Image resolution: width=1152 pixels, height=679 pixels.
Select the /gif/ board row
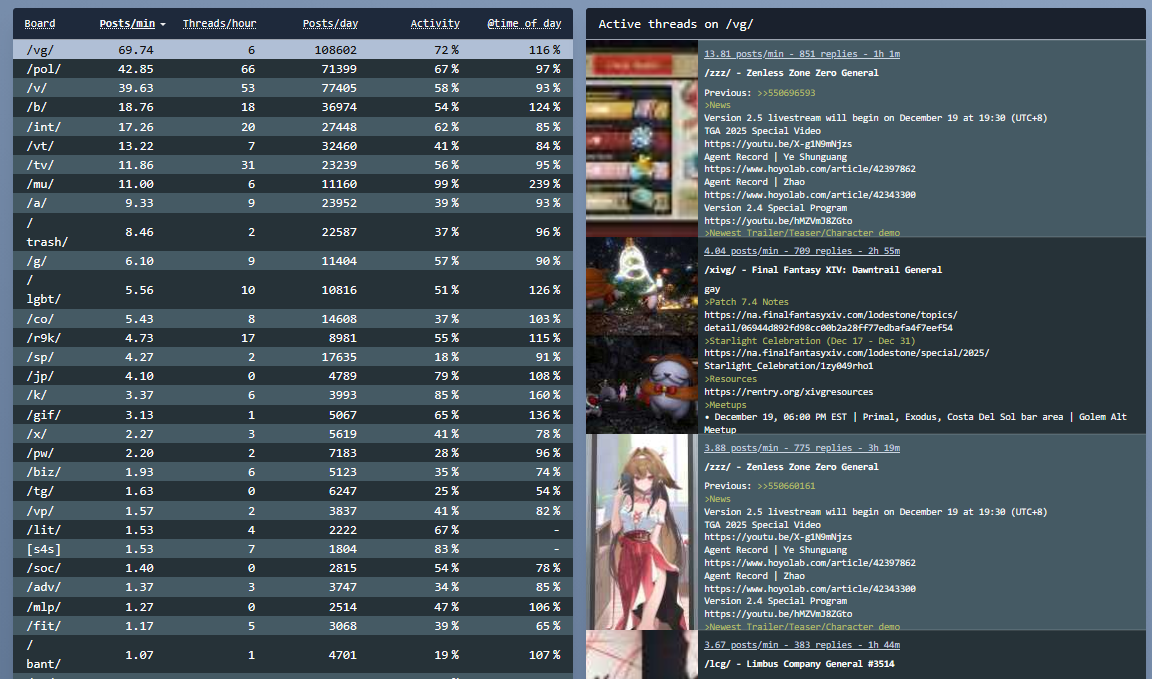point(292,414)
